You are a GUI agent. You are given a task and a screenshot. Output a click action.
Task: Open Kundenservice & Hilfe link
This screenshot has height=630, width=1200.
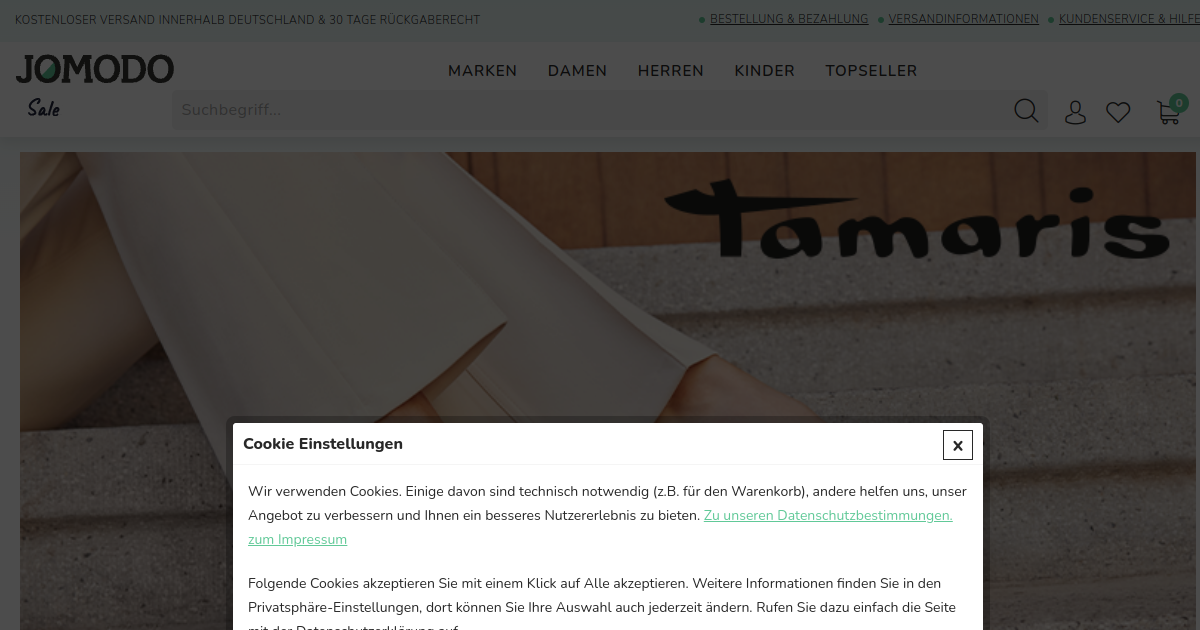coord(1129,19)
